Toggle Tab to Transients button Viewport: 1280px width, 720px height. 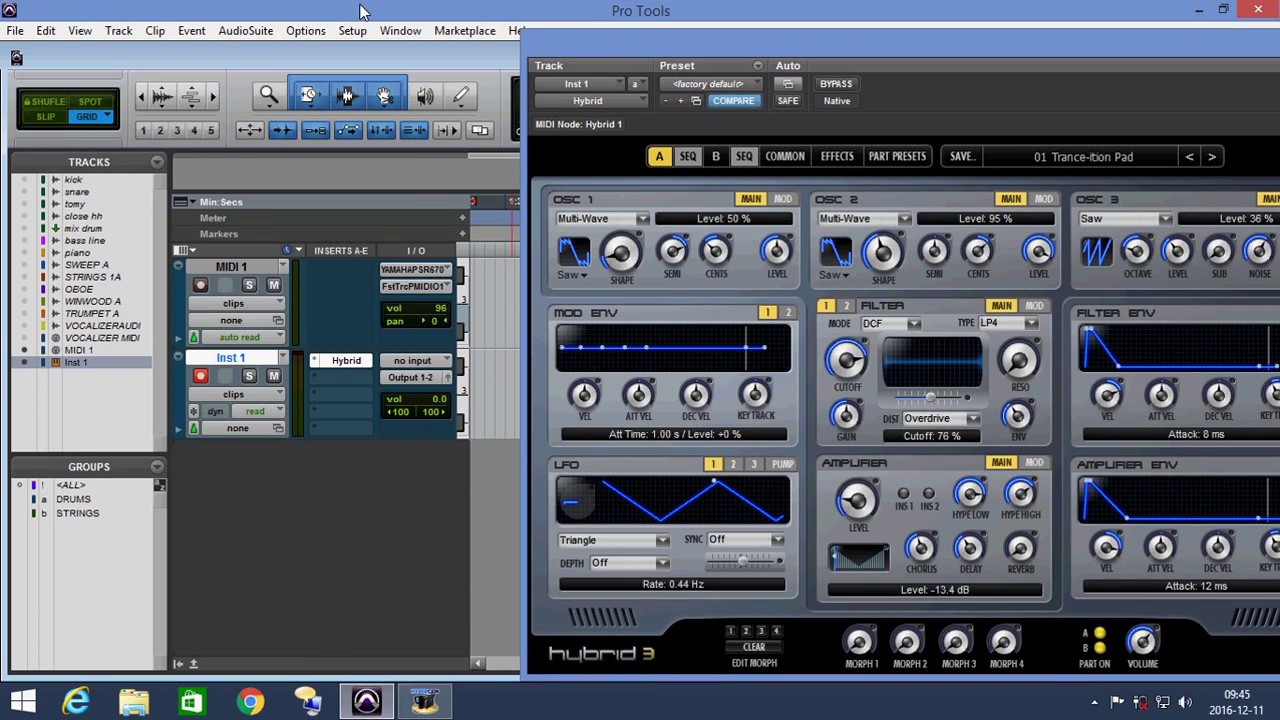(x=282, y=130)
